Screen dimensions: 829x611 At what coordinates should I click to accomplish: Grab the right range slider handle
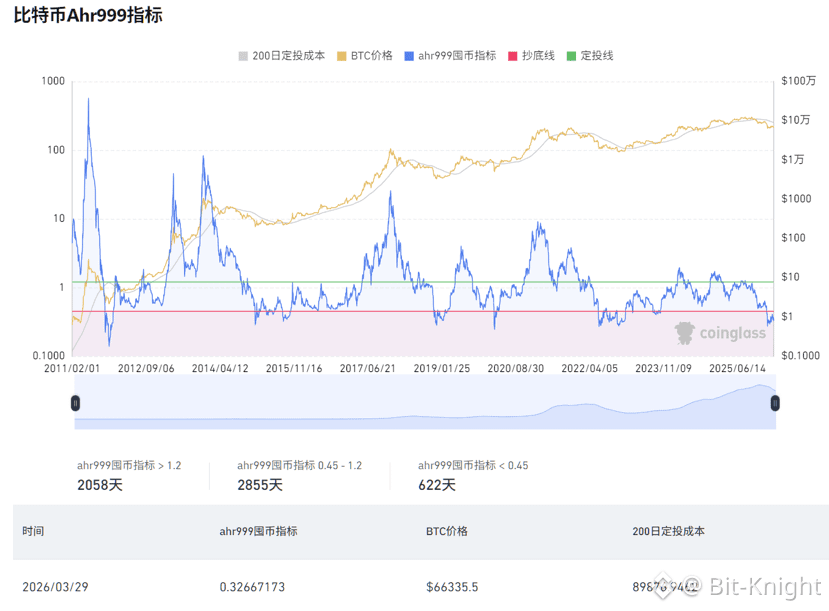pyautogui.click(x=775, y=404)
